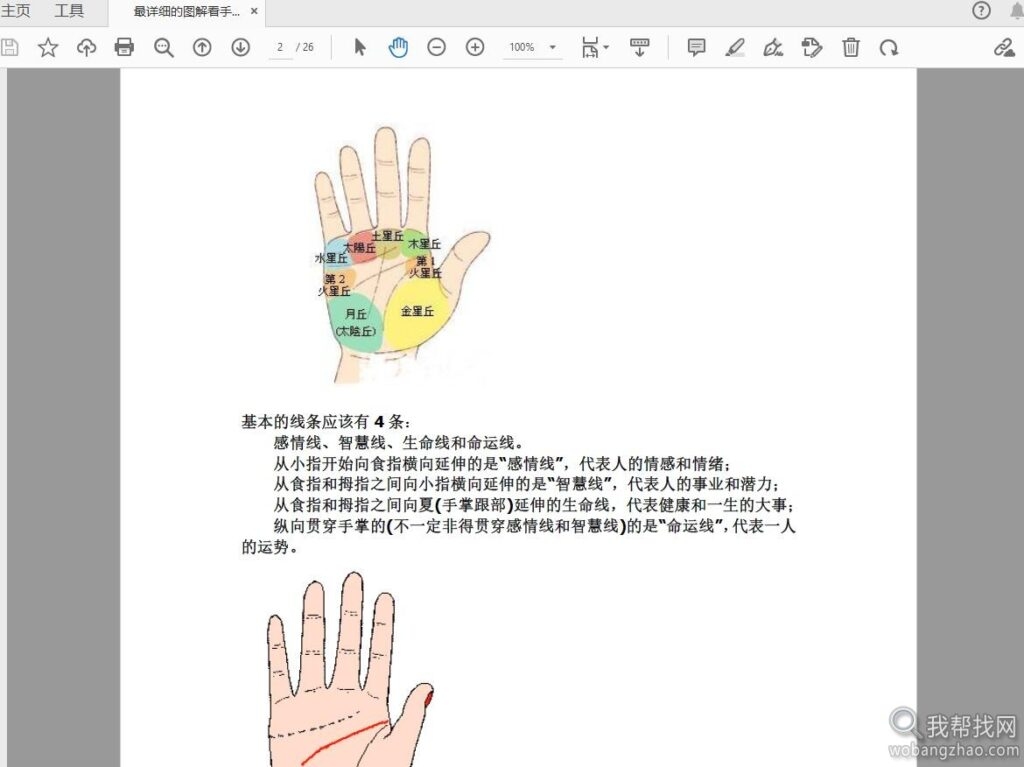Open the Edit PDF tool
The image size is (1024, 767).
tap(812, 46)
